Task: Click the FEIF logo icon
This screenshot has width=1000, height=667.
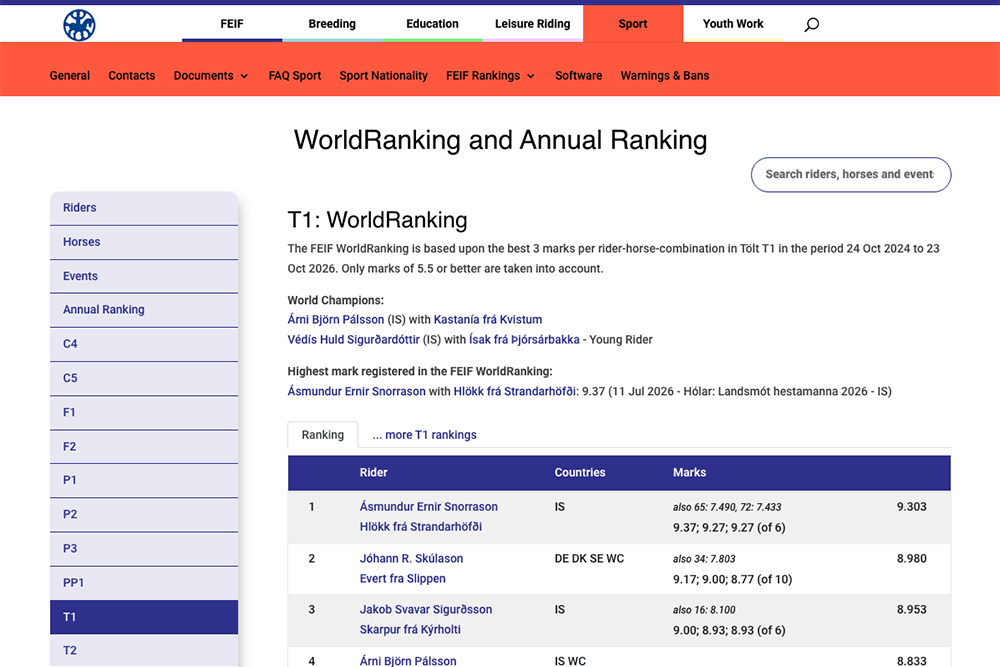Action: pos(79,25)
